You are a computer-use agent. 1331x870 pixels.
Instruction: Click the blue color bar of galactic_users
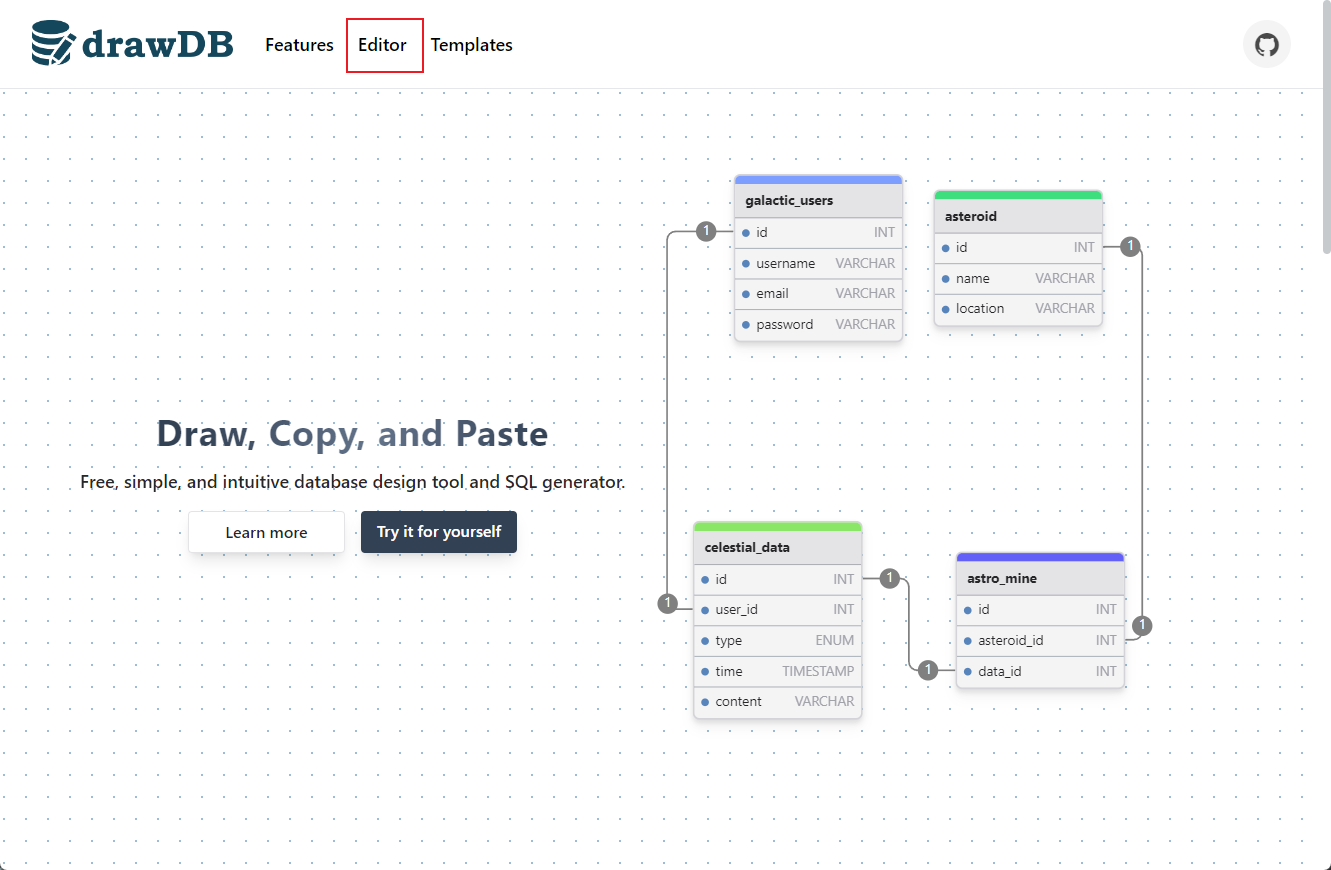point(818,180)
